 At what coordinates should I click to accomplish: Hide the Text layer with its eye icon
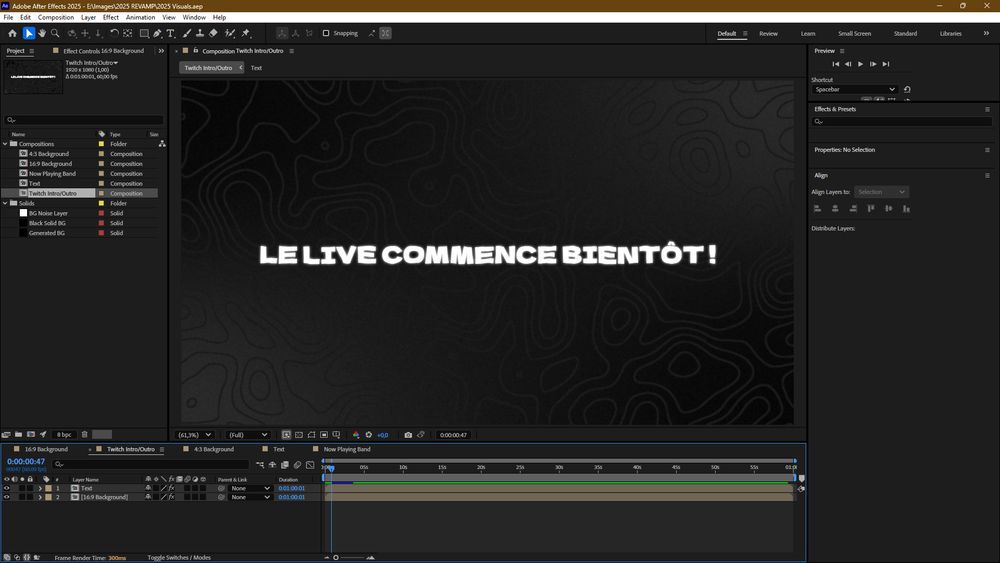[6, 488]
